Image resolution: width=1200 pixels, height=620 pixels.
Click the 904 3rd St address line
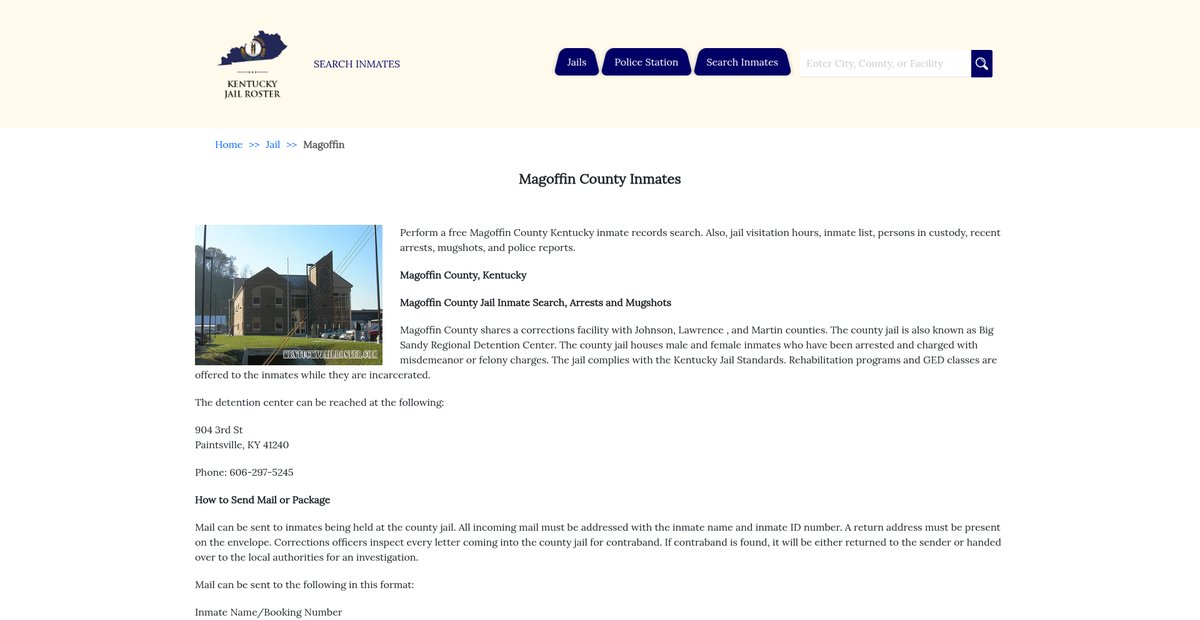coord(219,430)
